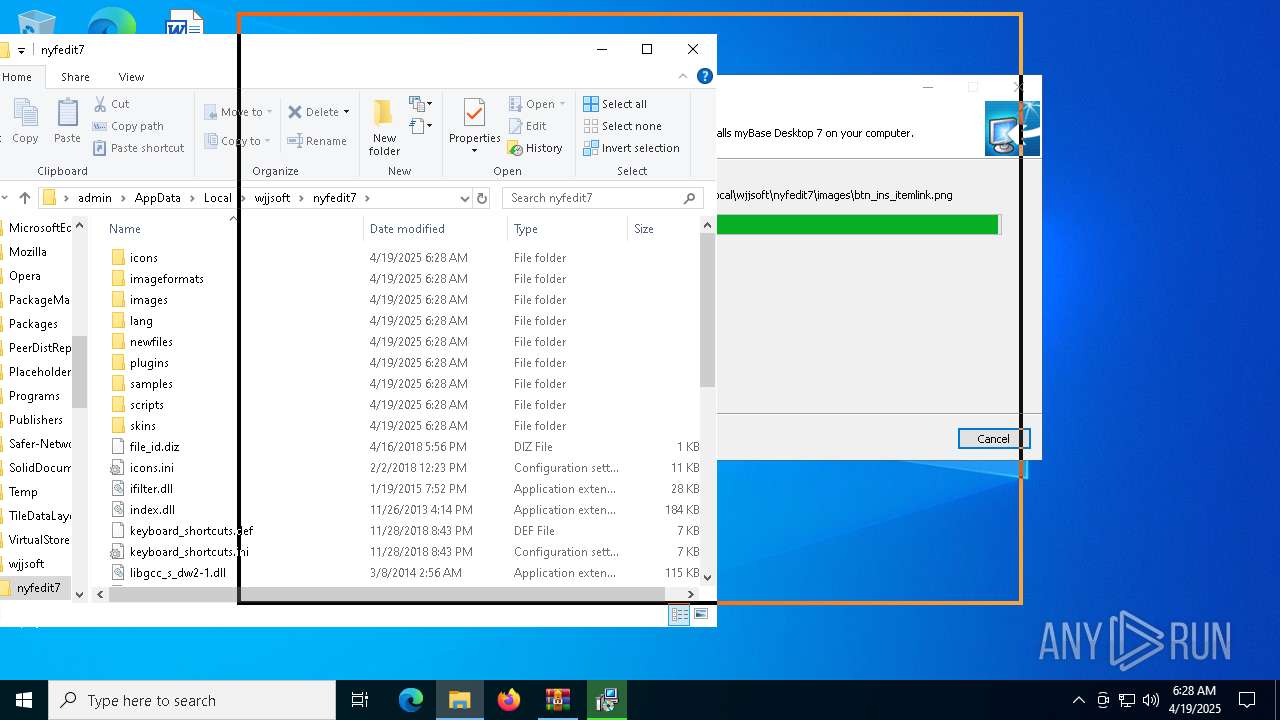Open File Explorer taskbar icon
The image size is (1280, 720).
click(460, 700)
